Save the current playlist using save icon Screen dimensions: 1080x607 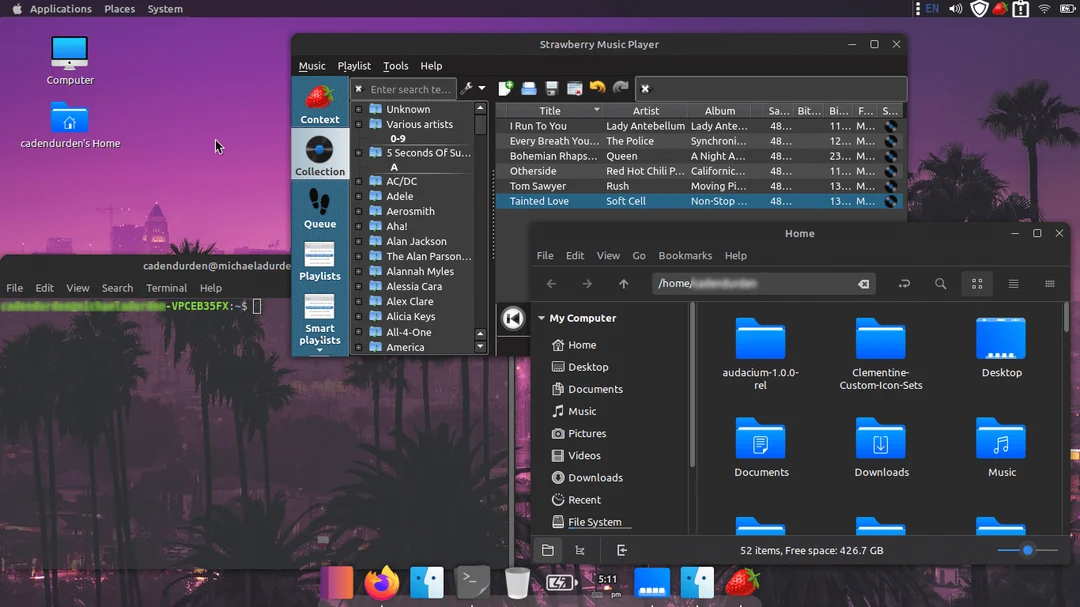(x=551, y=88)
